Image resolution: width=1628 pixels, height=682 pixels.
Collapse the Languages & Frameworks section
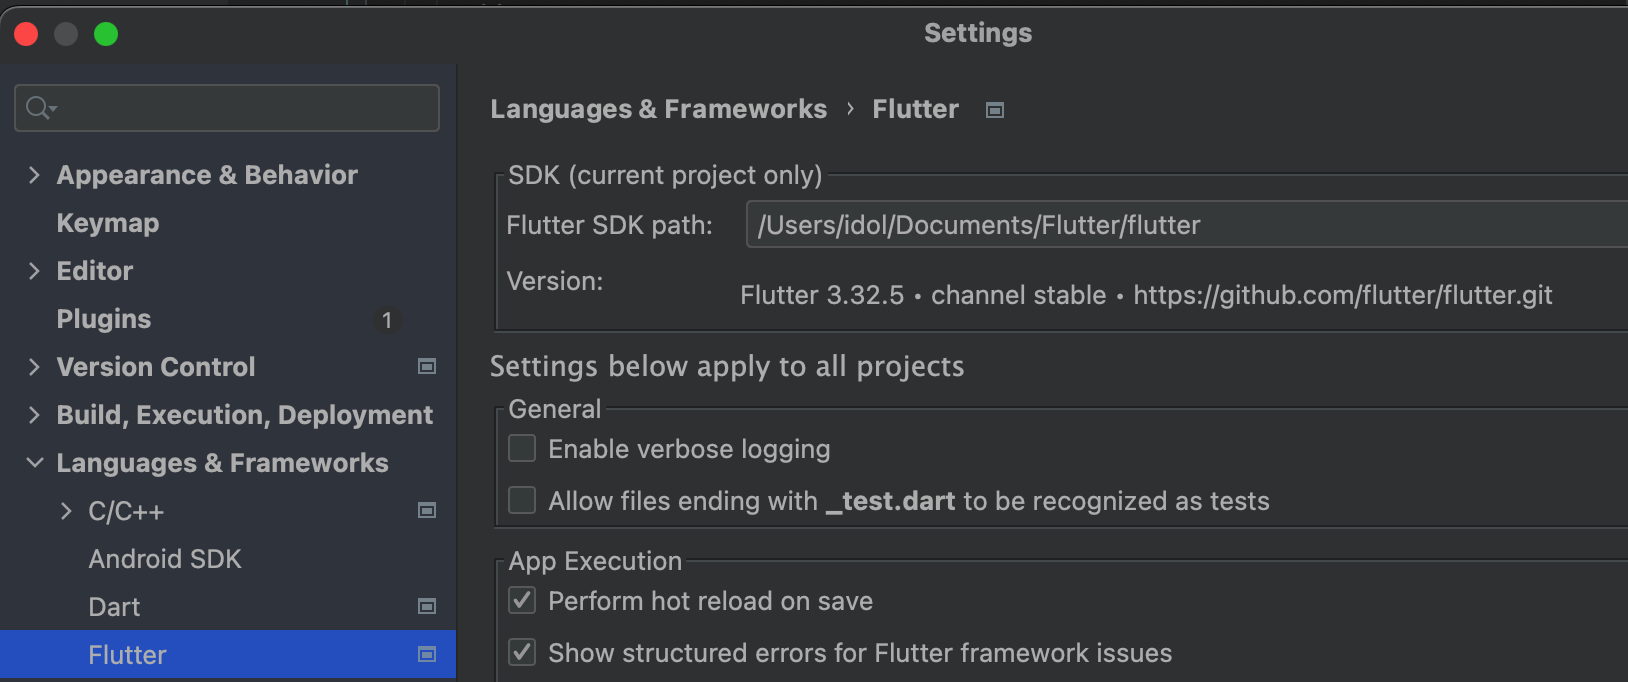[34, 463]
